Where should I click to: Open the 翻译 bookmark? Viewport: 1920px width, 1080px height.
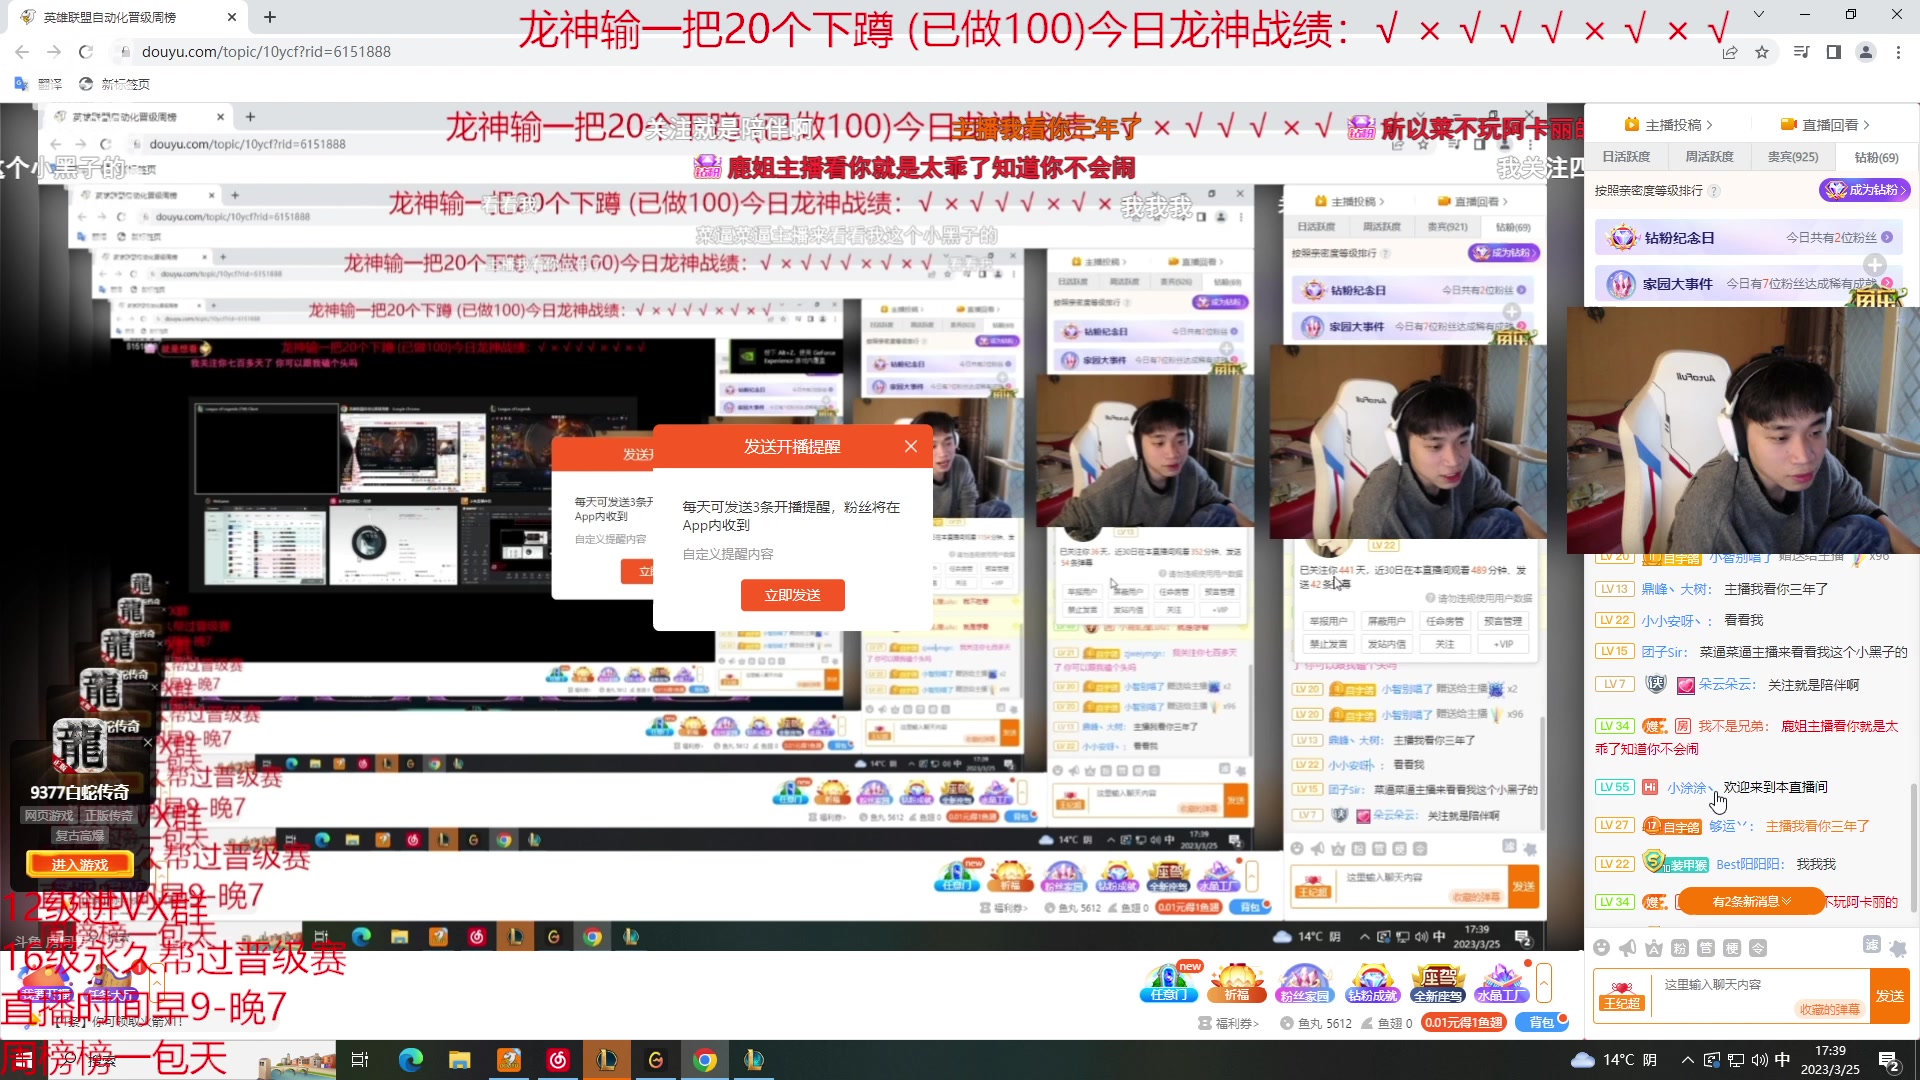[x=38, y=84]
